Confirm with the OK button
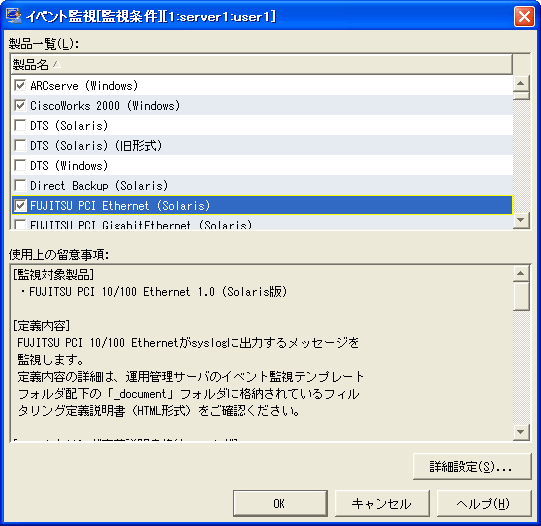Viewport: 541px width, 526px height. [280, 503]
